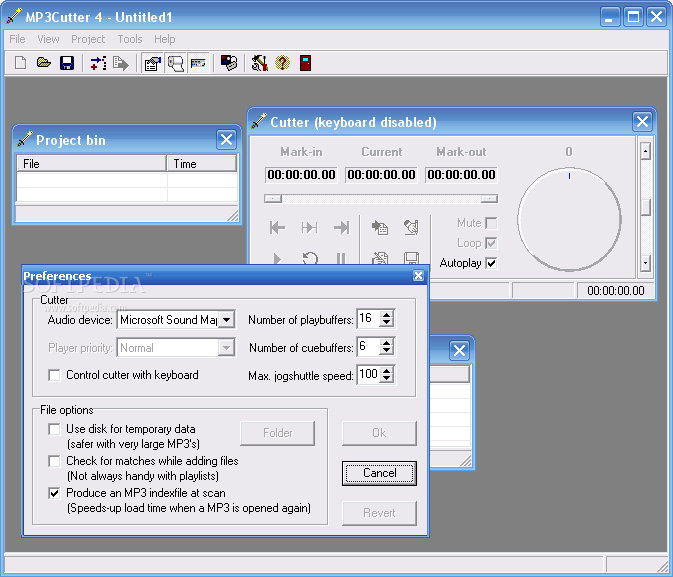Viewport: 673px width, 577px height.
Task: Jump to mark-in in the Cutter
Action: 277,227
